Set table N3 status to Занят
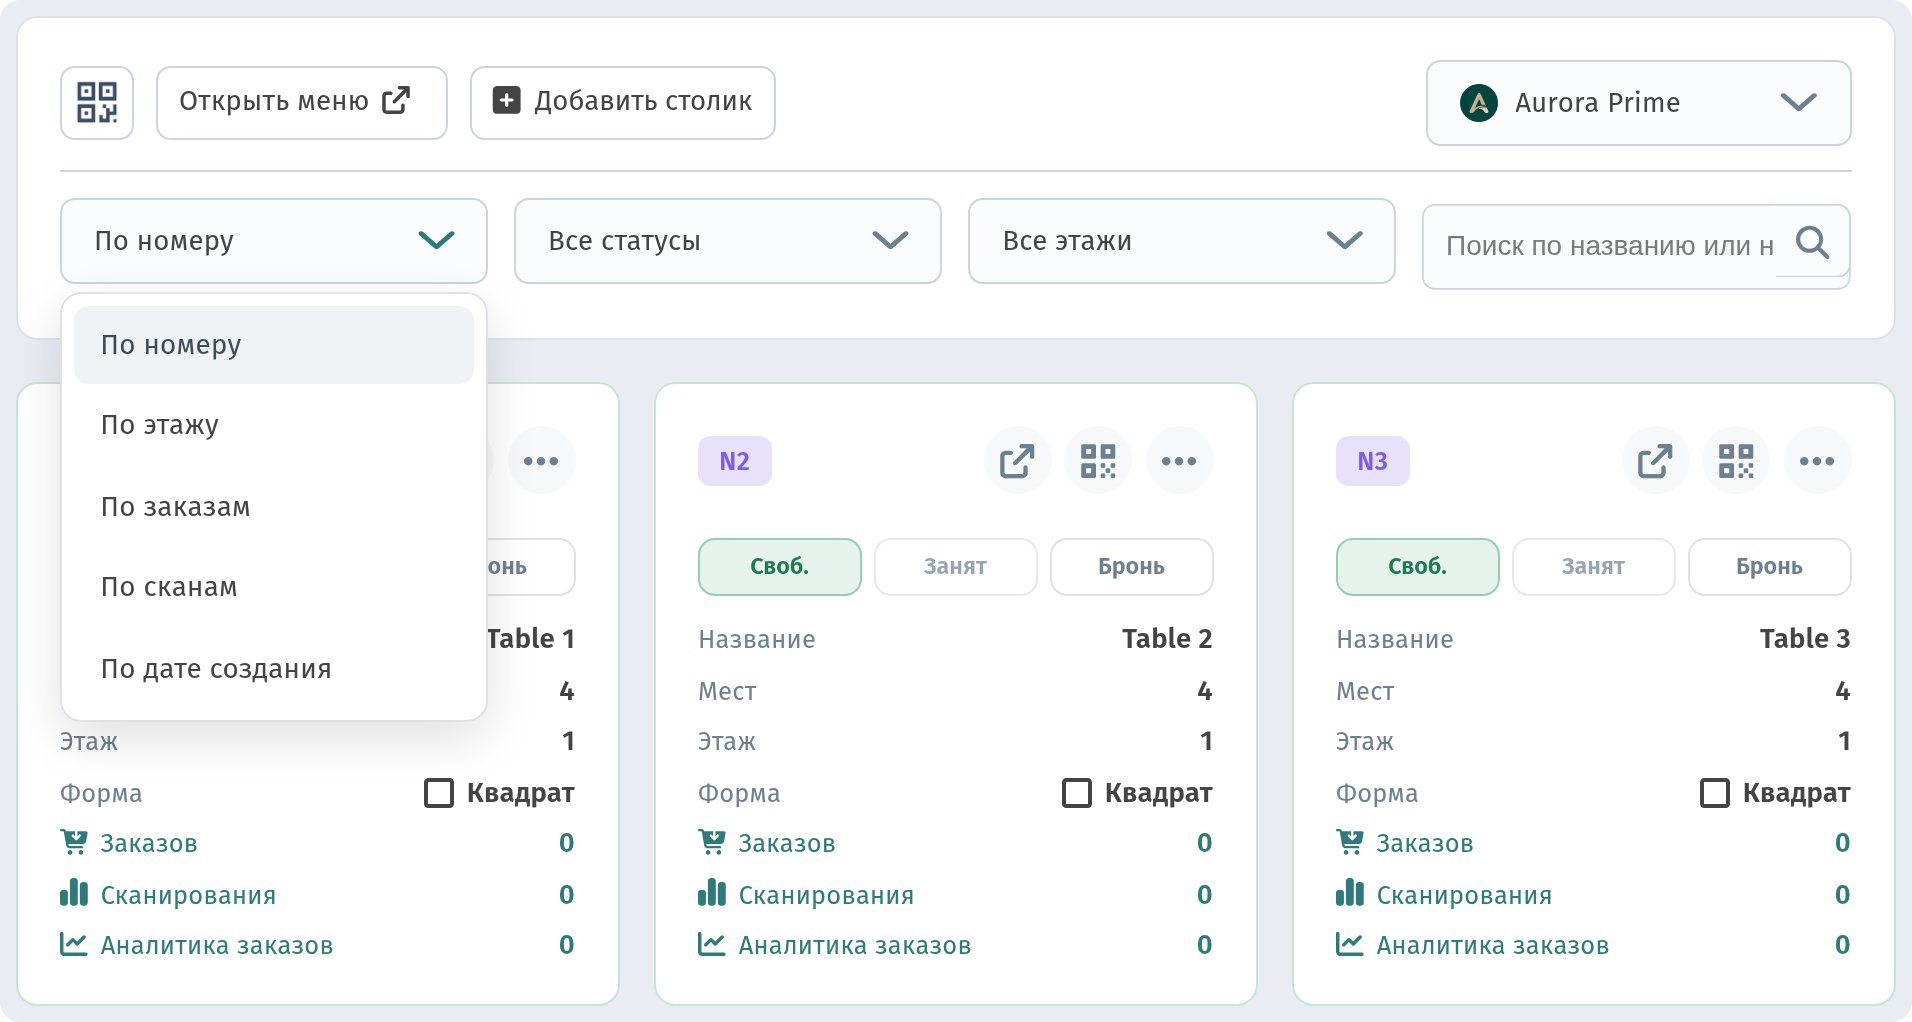Image resolution: width=1912 pixels, height=1022 pixels. 1594,567
